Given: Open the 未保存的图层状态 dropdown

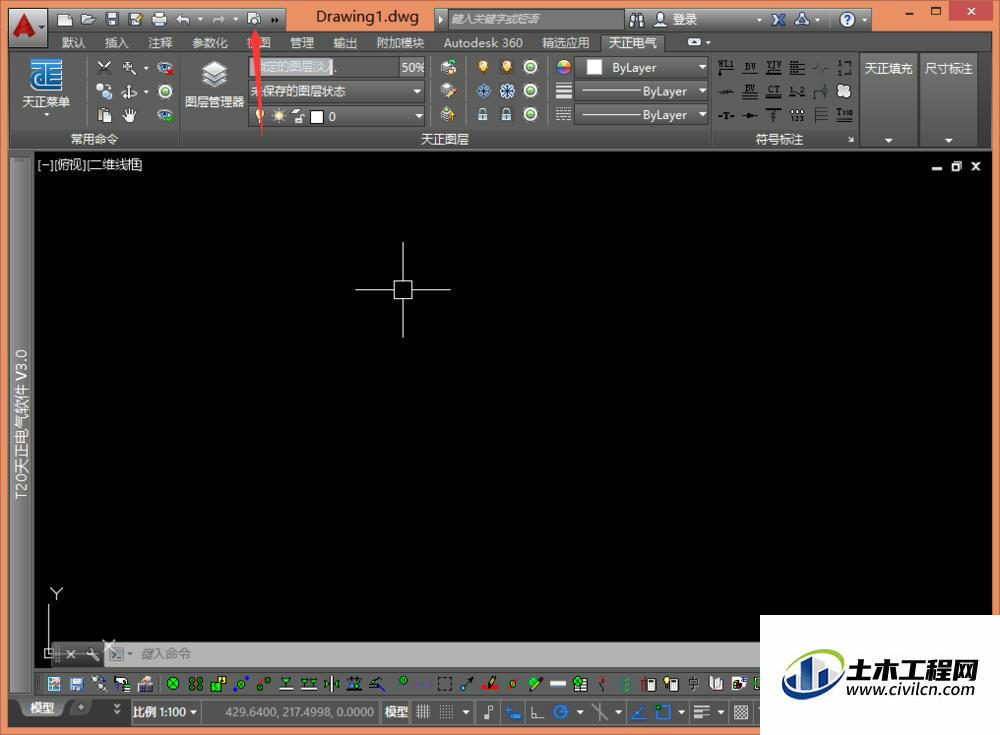Looking at the screenshot, I should 336,91.
